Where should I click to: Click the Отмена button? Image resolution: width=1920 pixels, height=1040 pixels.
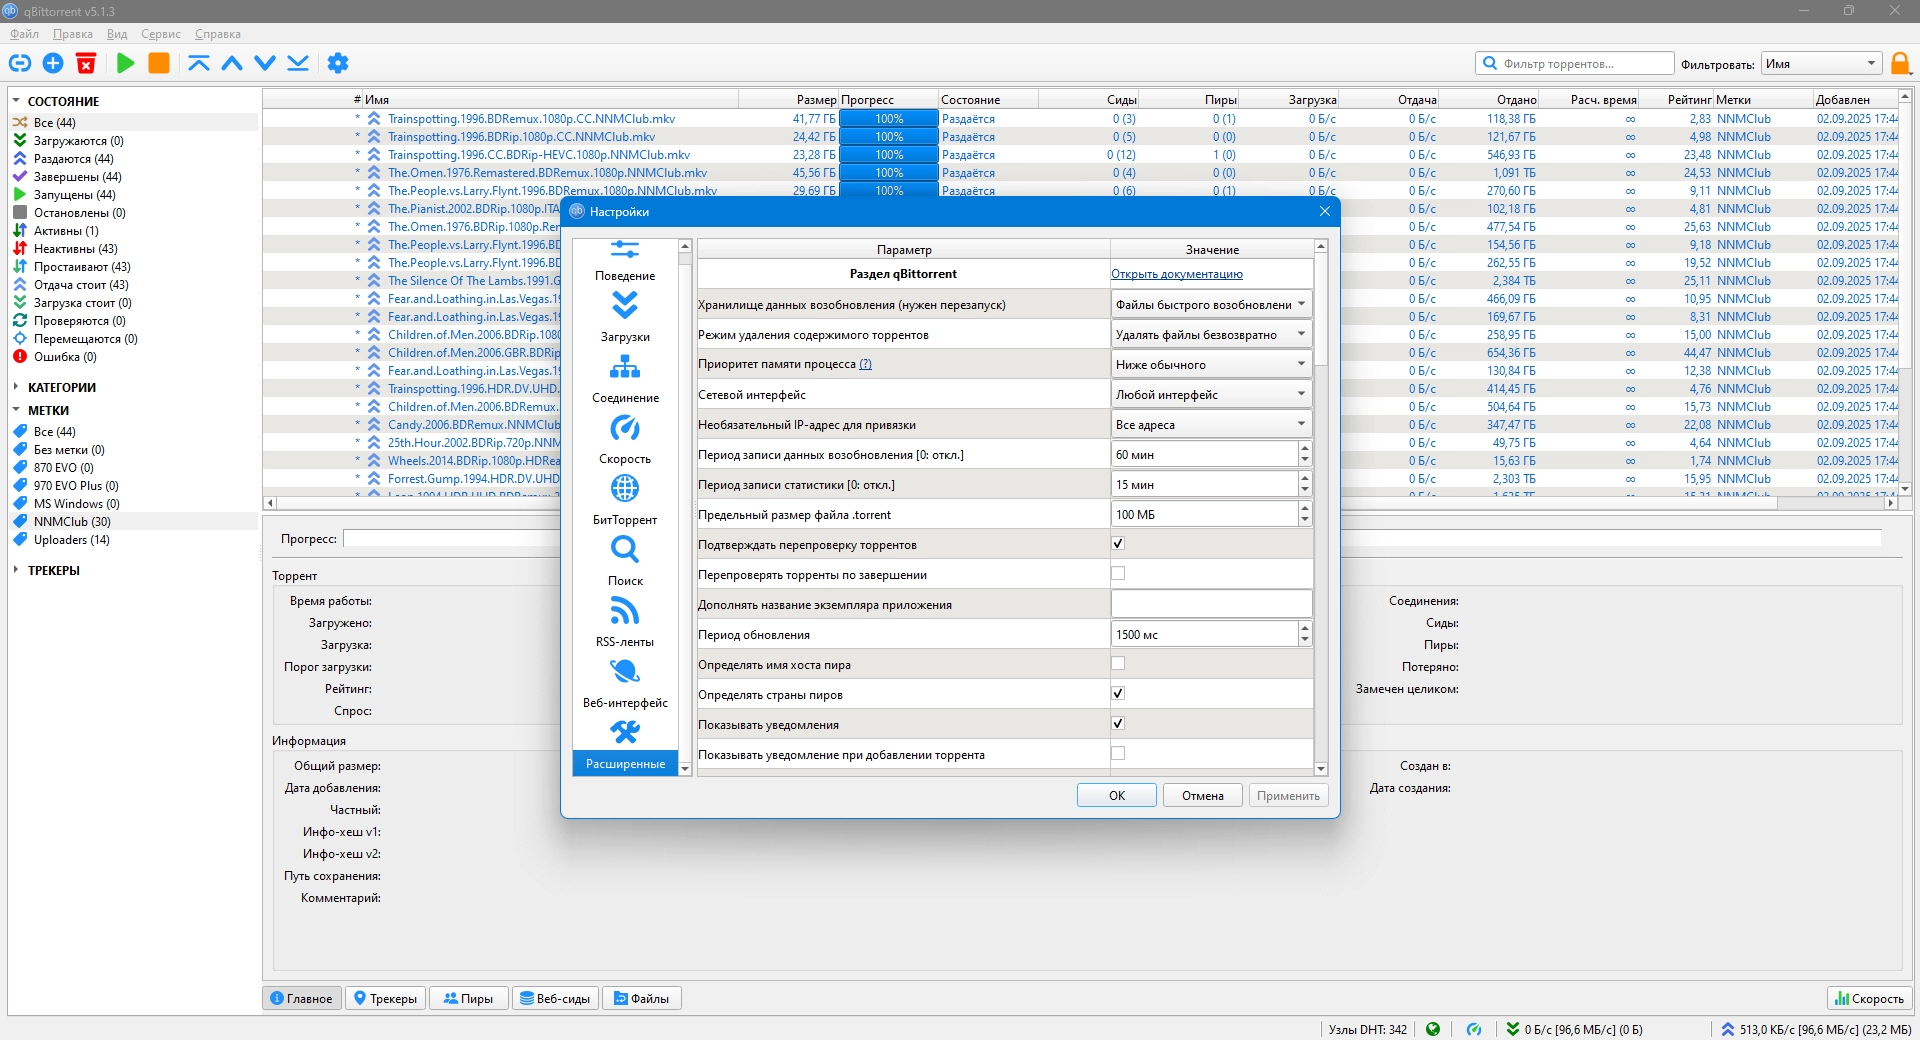pyautogui.click(x=1202, y=796)
